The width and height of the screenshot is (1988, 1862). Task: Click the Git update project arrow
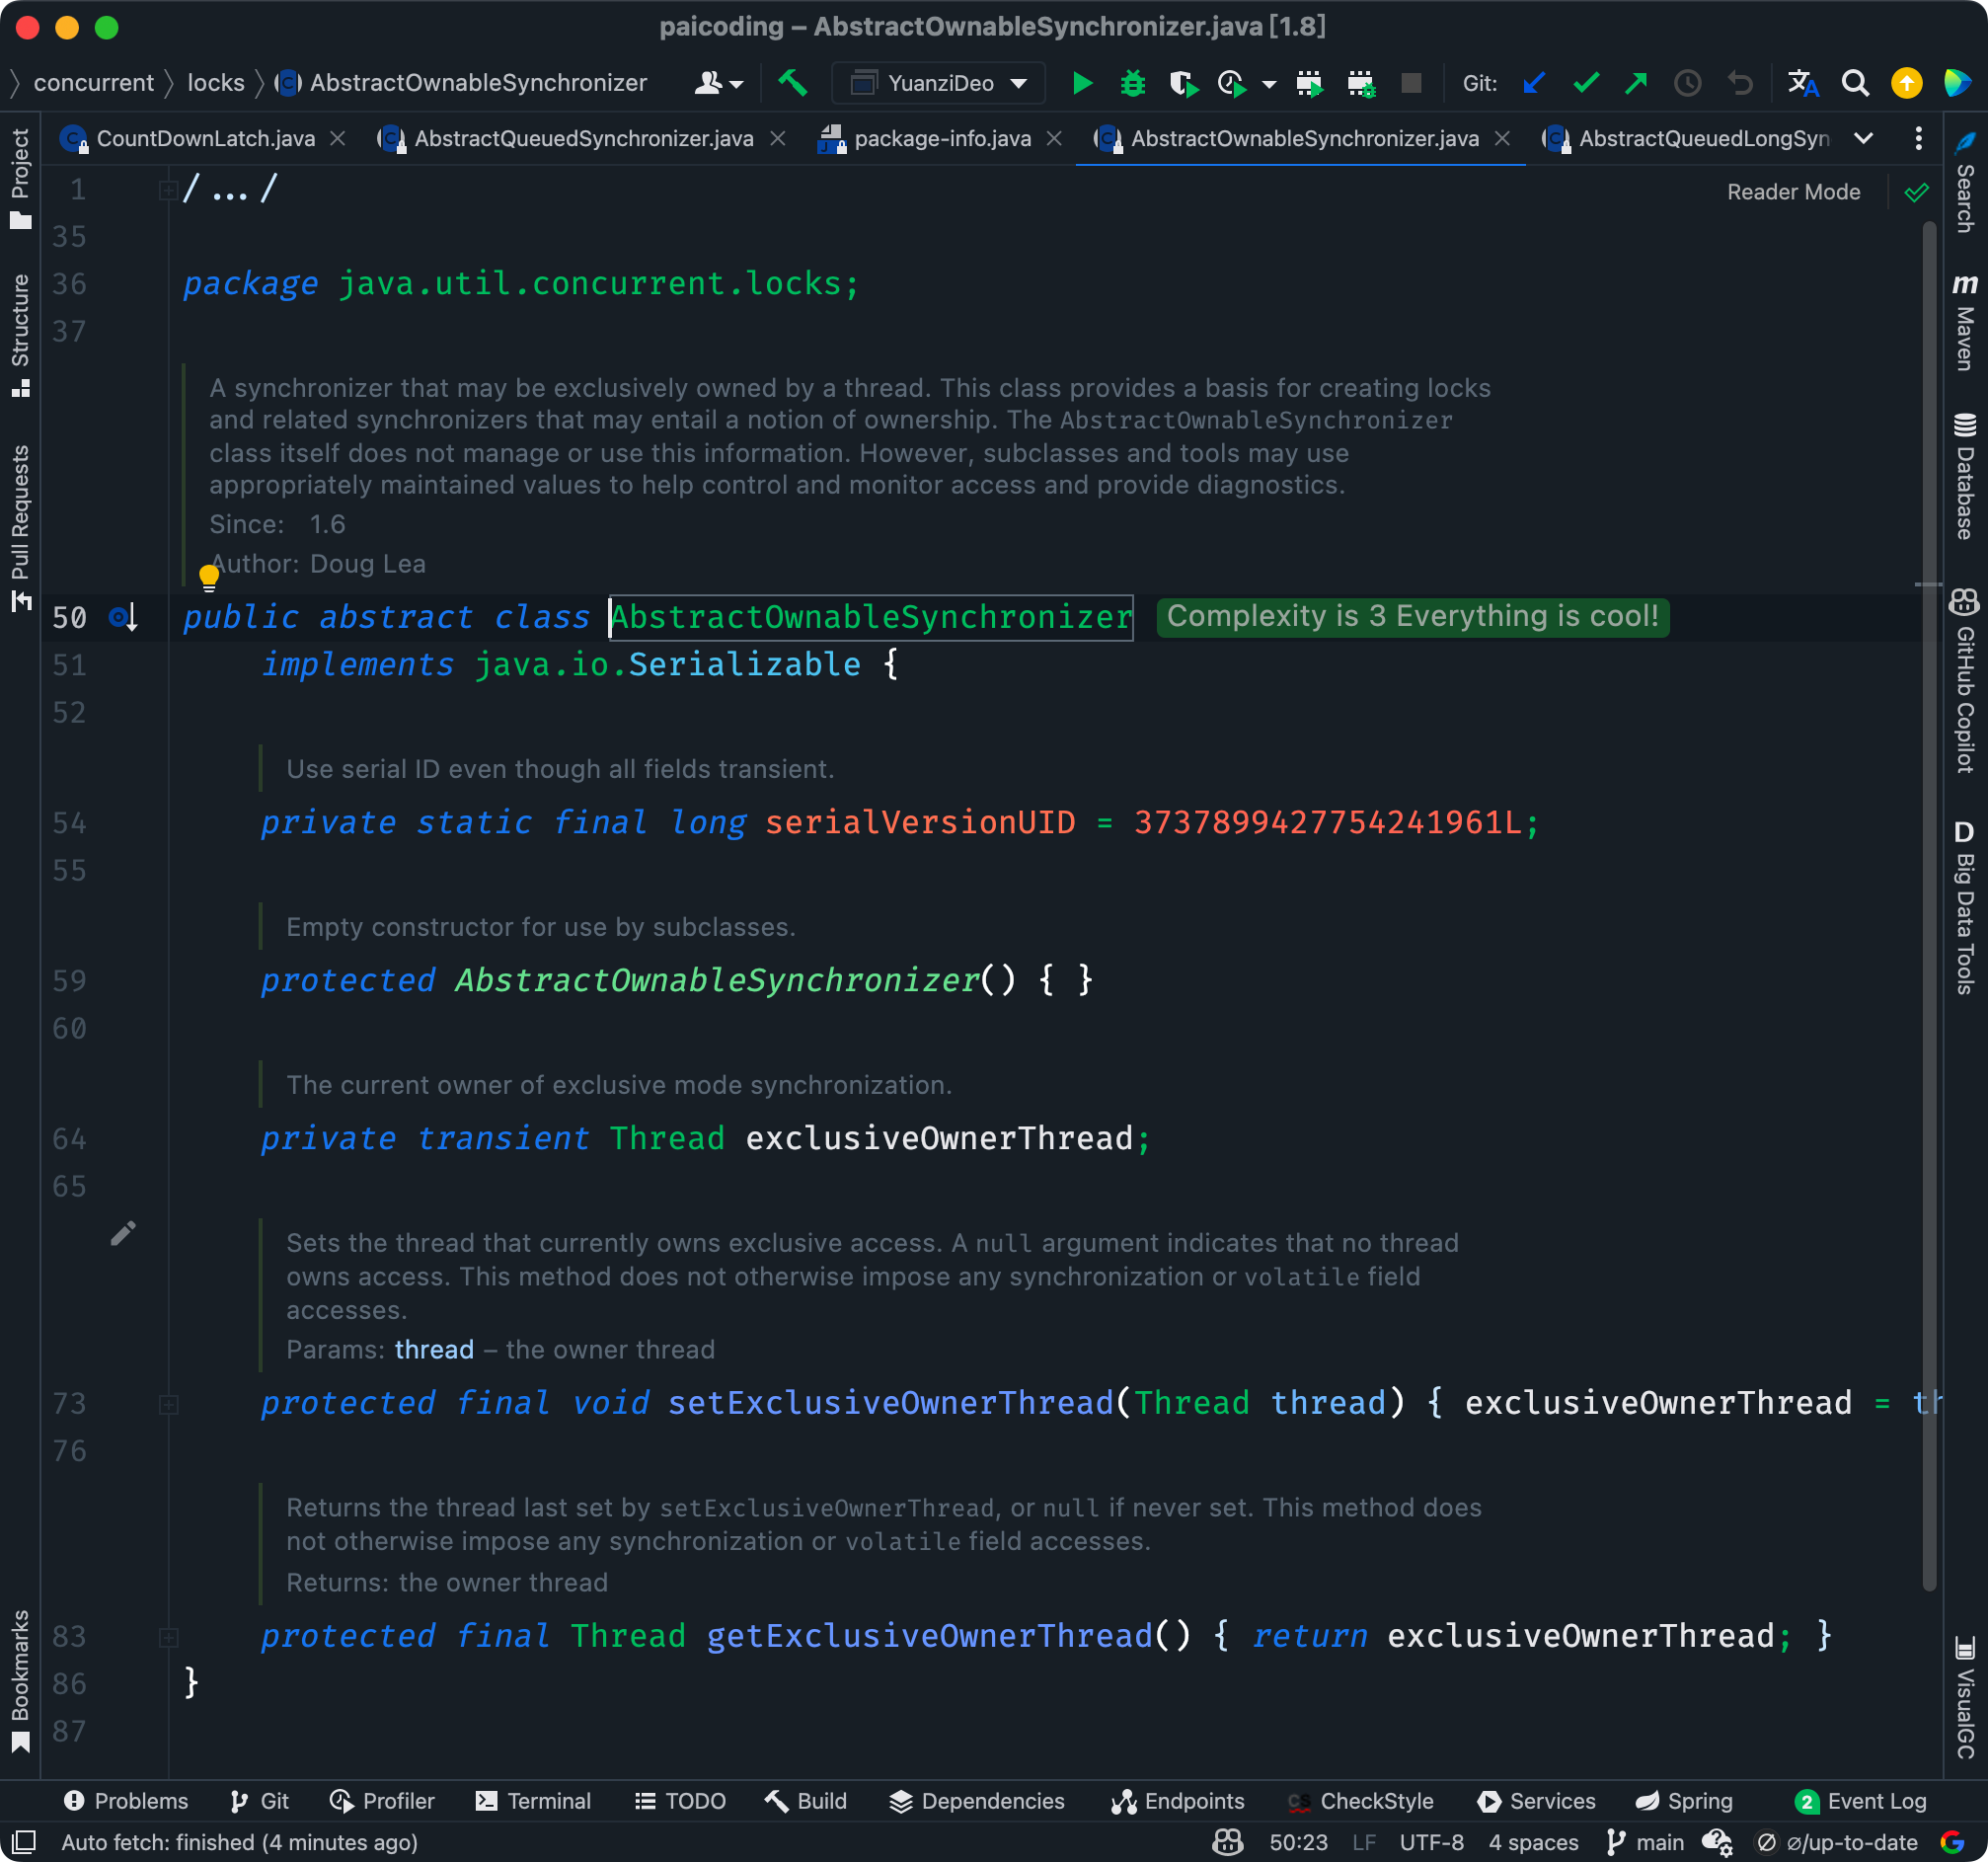point(1533,83)
